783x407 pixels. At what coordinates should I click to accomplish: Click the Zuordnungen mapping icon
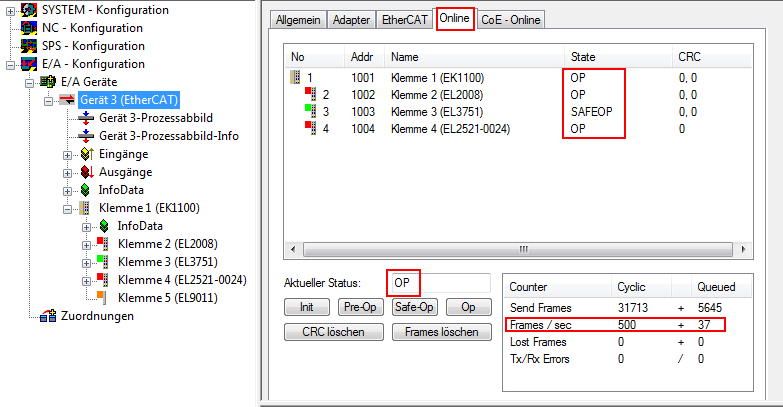47,316
